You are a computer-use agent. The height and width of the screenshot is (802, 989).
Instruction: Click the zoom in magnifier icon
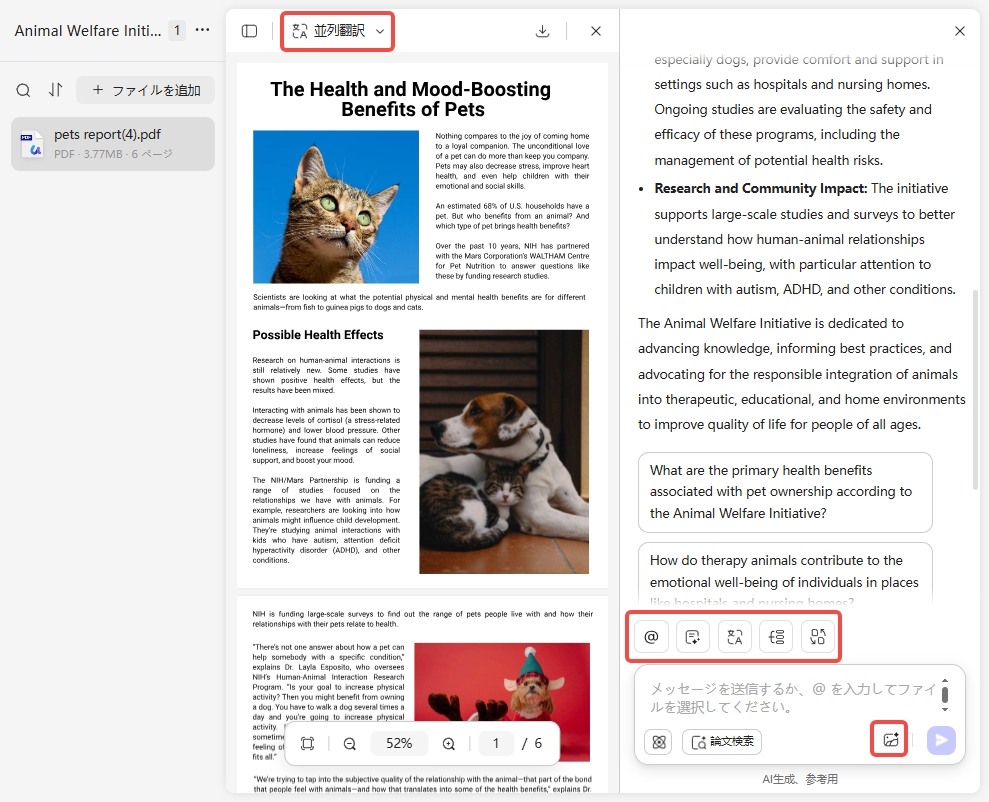click(448, 743)
